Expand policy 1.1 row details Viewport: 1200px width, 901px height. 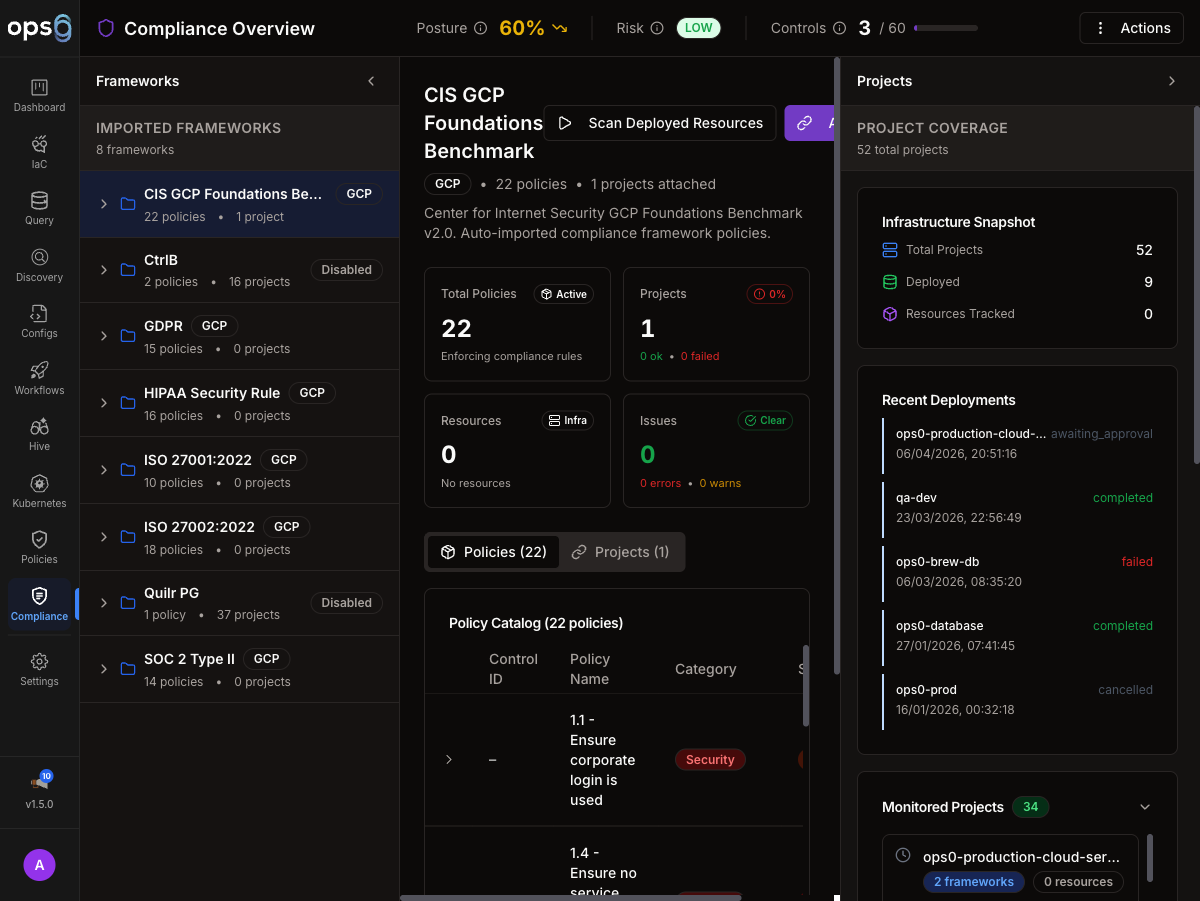pyautogui.click(x=449, y=760)
